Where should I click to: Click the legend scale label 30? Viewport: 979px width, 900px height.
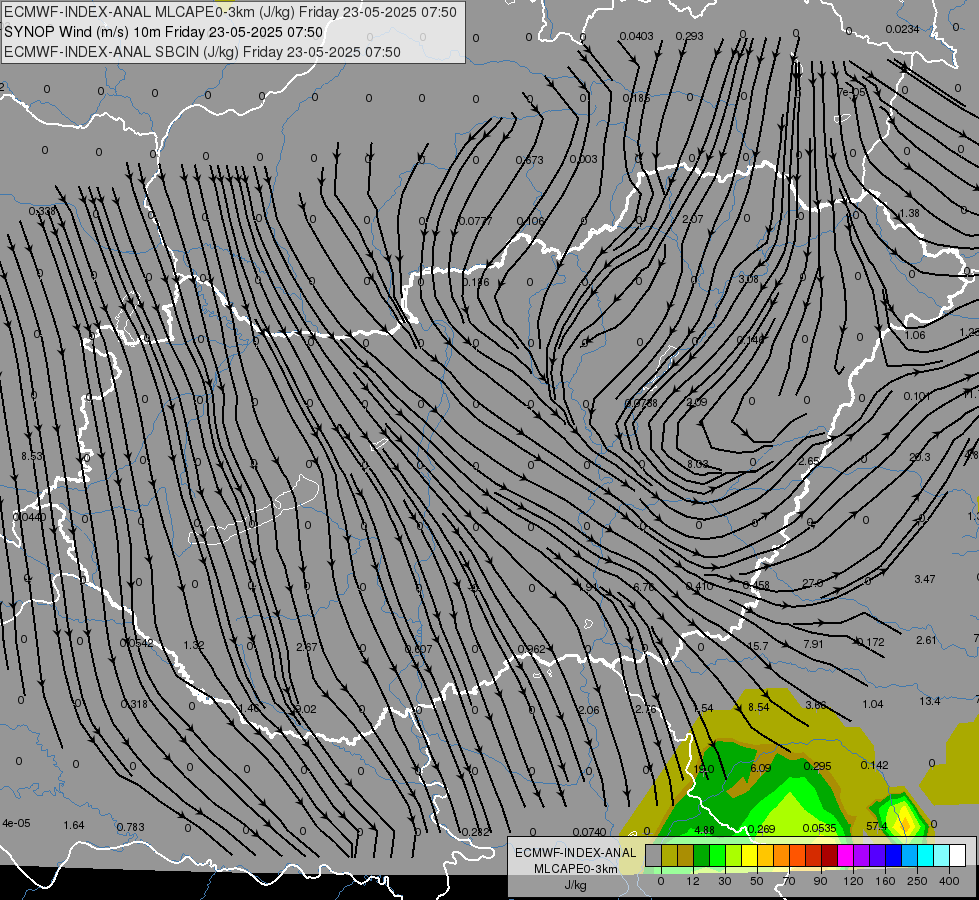point(724,881)
